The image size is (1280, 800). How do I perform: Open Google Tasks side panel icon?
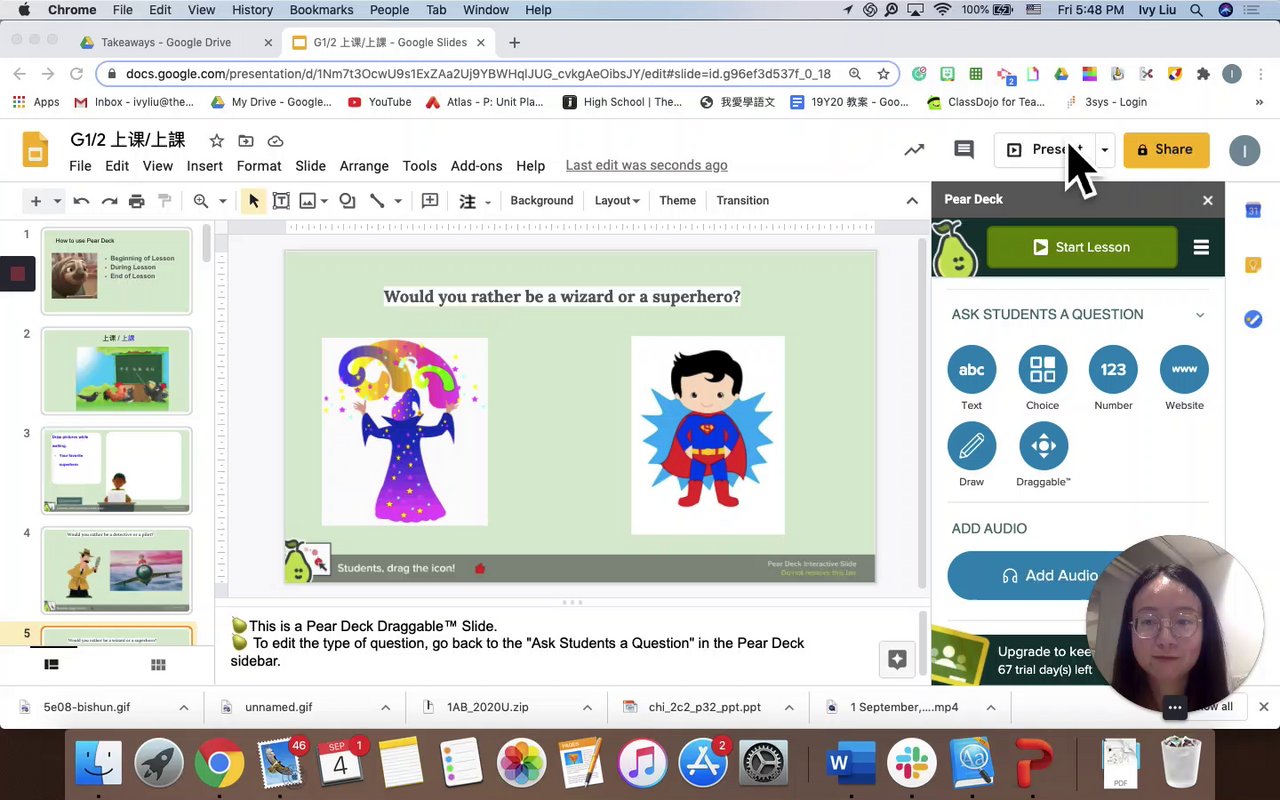(x=1253, y=319)
